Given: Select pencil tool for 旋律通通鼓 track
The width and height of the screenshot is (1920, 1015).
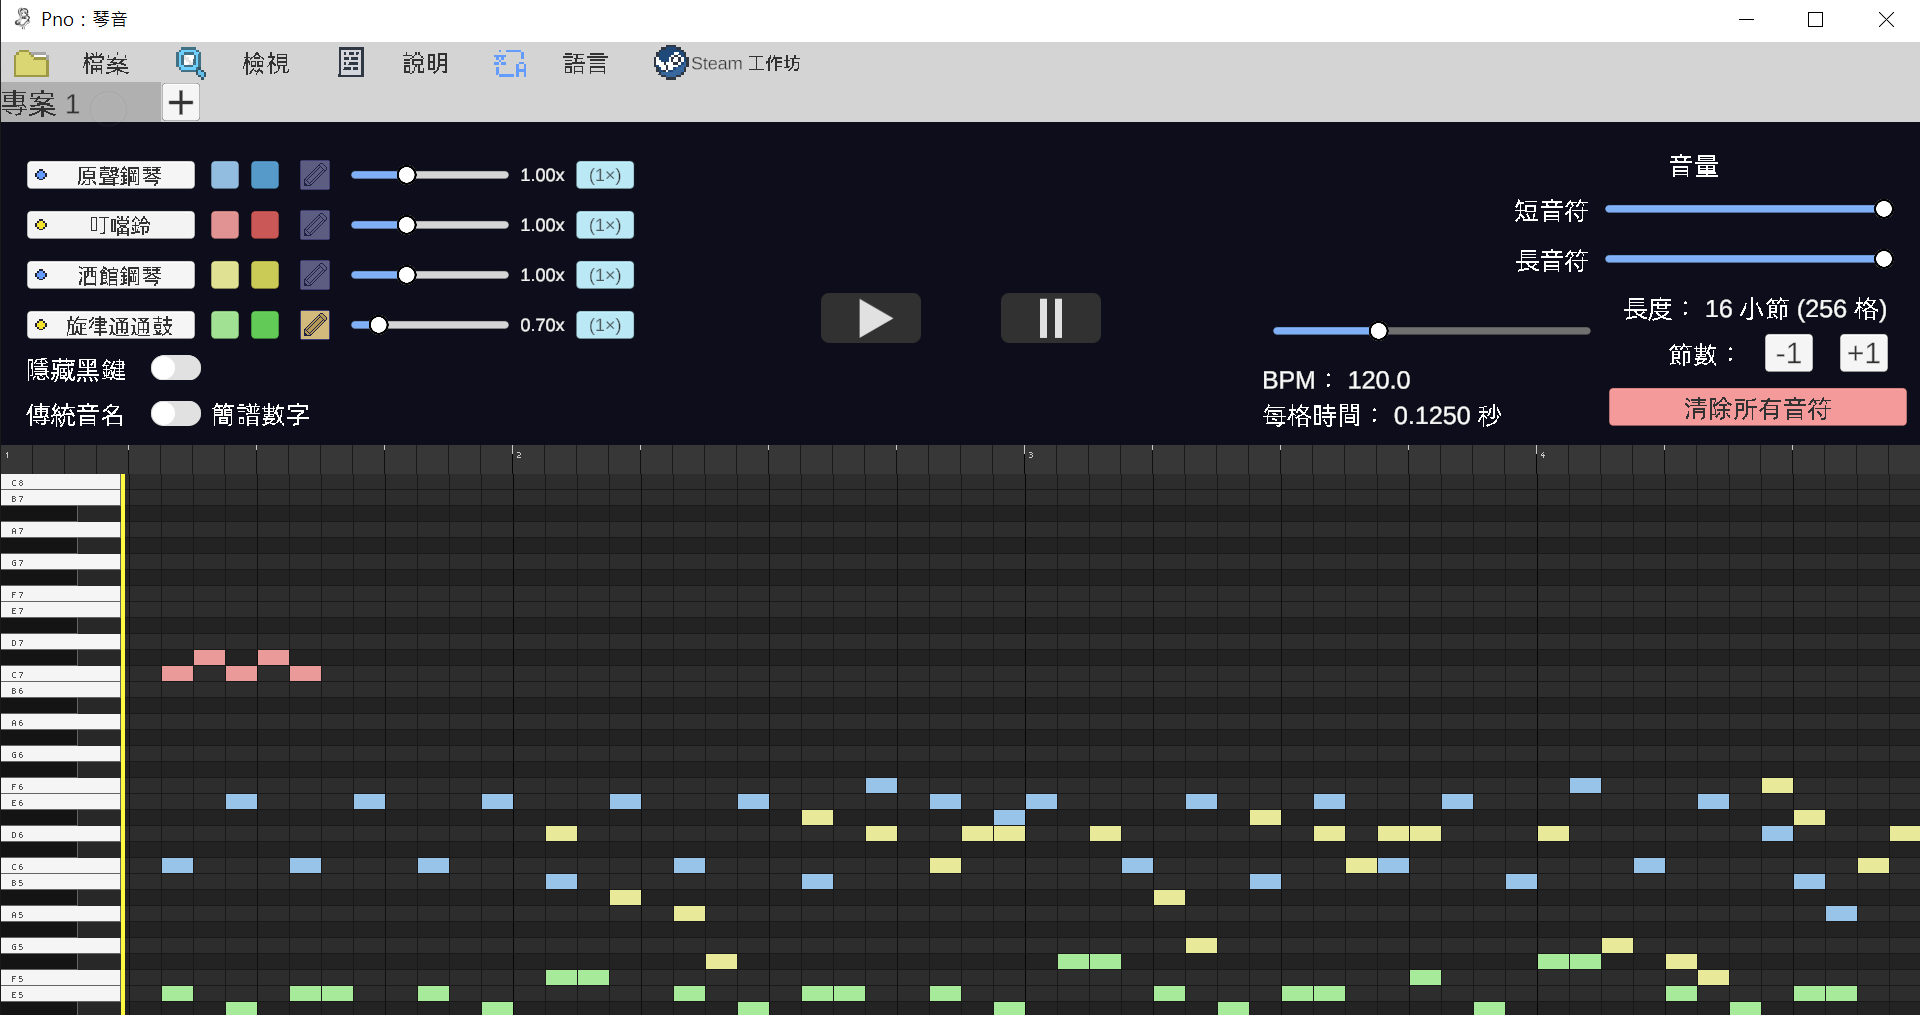Looking at the screenshot, I should (x=315, y=325).
